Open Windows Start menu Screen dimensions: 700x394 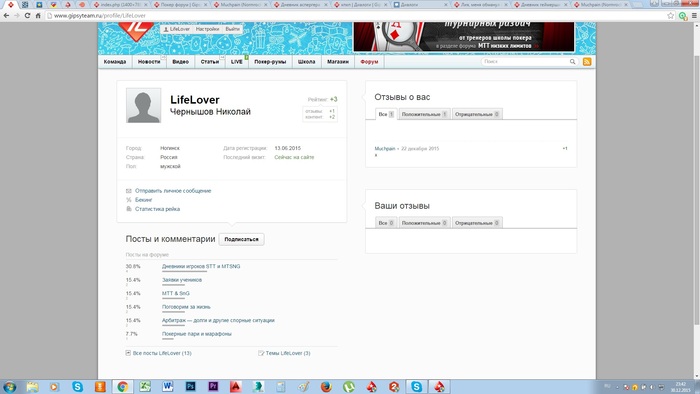click(10, 386)
